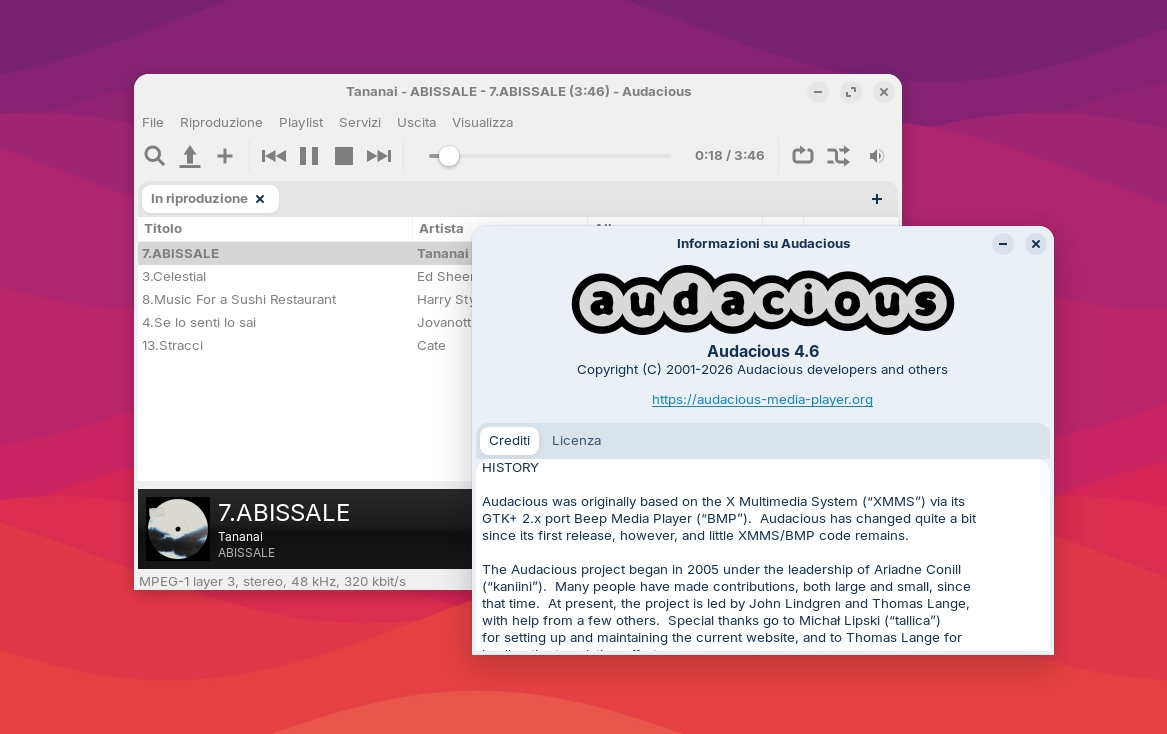Click the add files plus icon in toolbar
Screen dimensions: 1167x734
pyautogui.click(x=225, y=156)
